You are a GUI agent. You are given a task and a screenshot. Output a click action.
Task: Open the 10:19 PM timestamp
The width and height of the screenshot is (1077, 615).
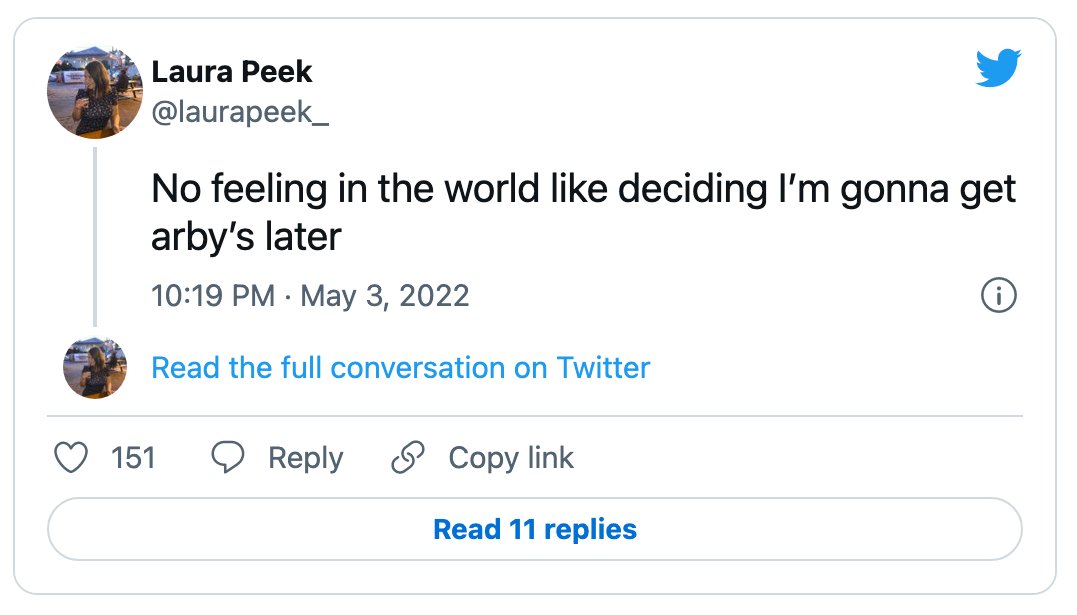click(213, 296)
